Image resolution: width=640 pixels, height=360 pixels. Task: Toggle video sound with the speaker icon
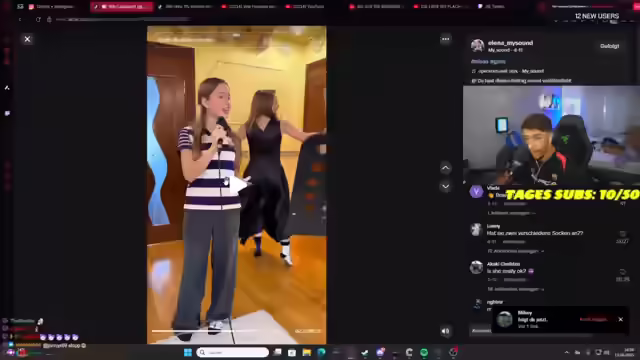(445, 331)
